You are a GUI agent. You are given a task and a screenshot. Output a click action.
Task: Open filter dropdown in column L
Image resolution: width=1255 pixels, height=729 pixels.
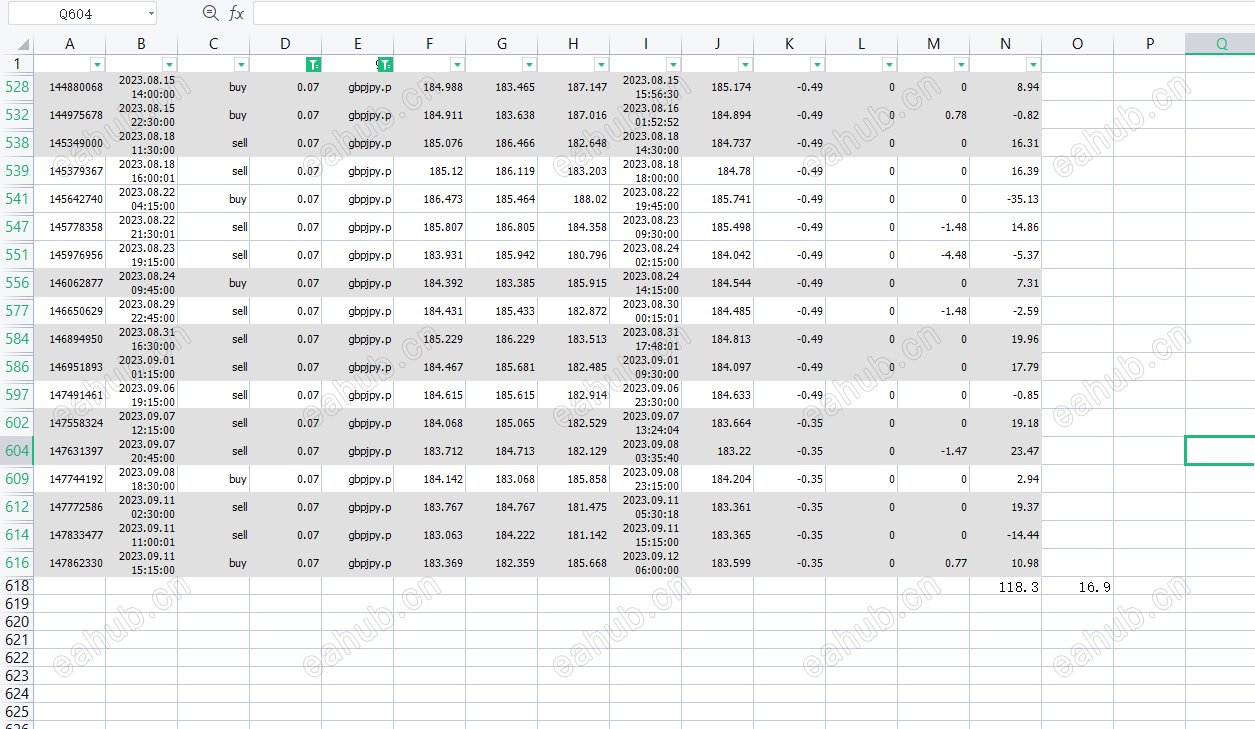click(889, 64)
